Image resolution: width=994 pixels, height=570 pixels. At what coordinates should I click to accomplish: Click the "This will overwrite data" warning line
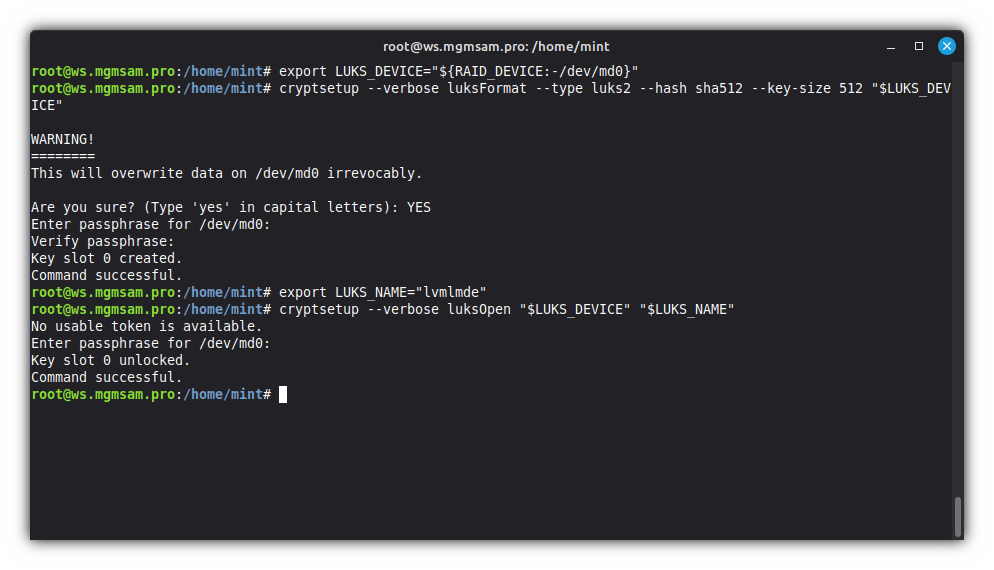pos(227,173)
